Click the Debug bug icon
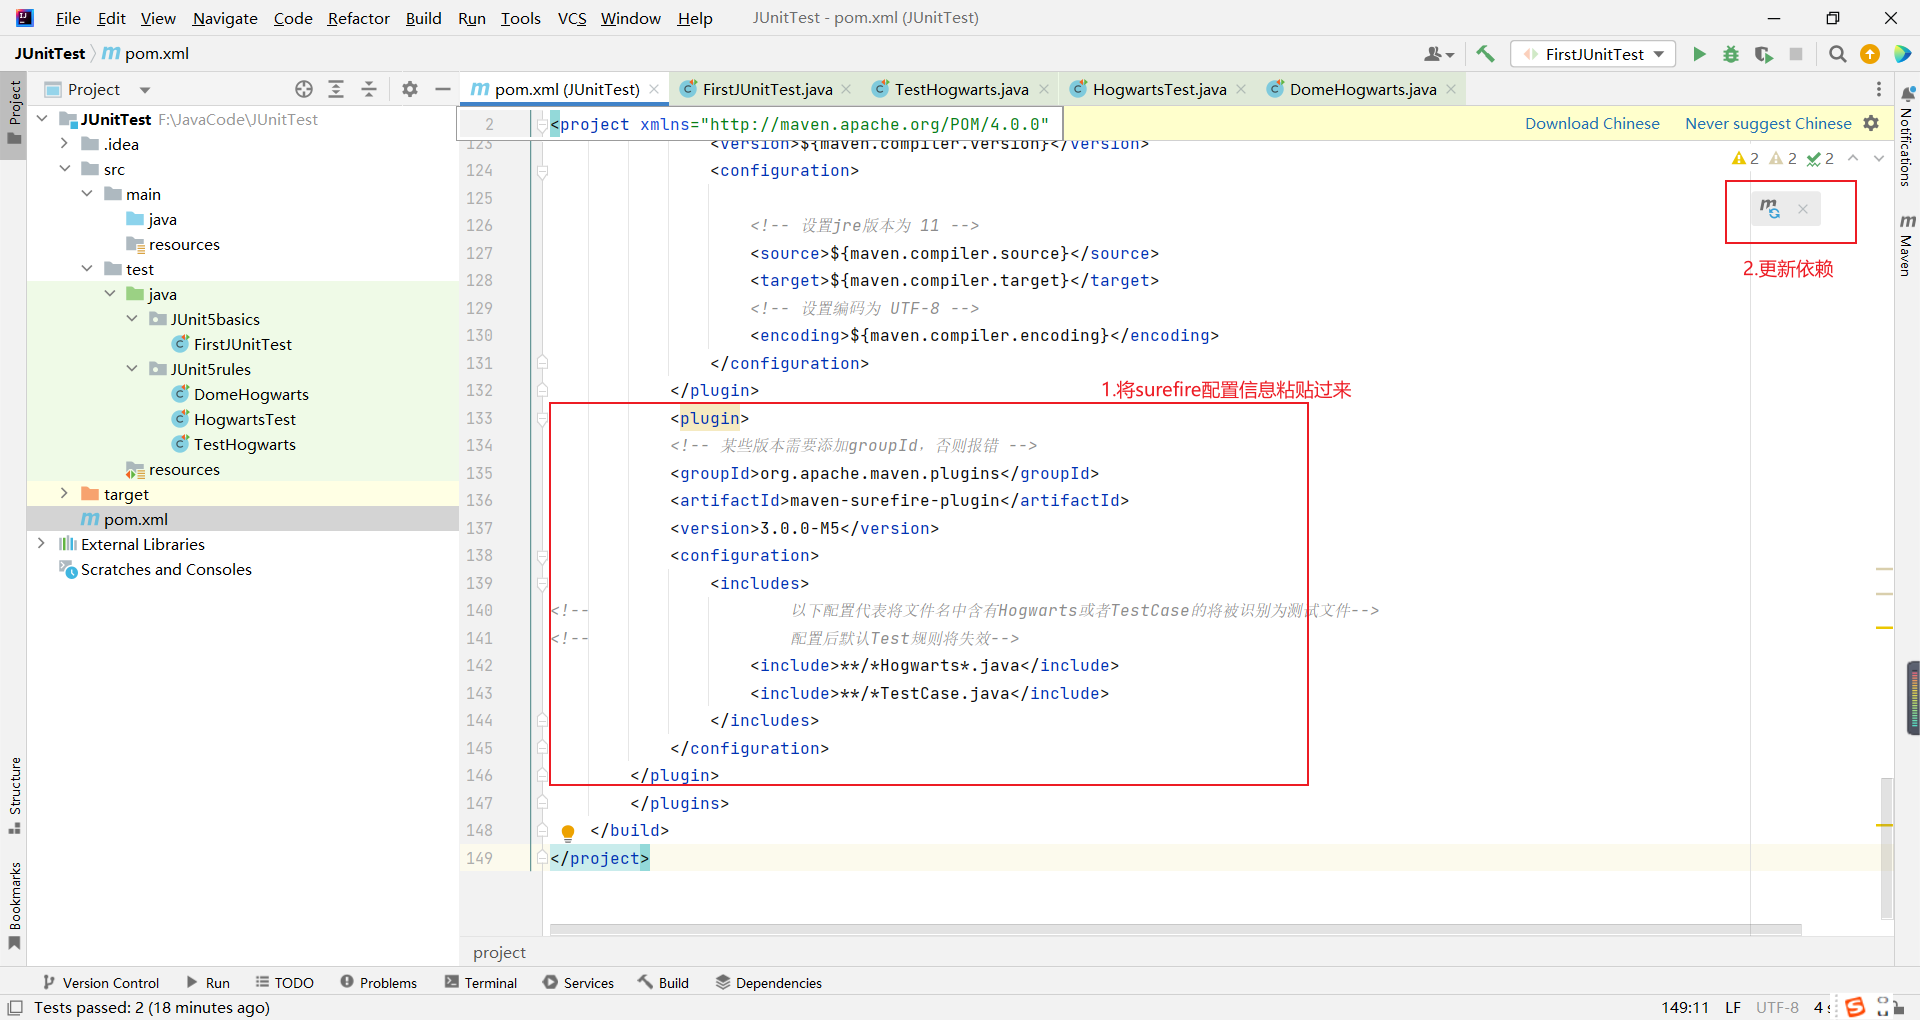Image resolution: width=1920 pixels, height=1020 pixels. tap(1730, 54)
